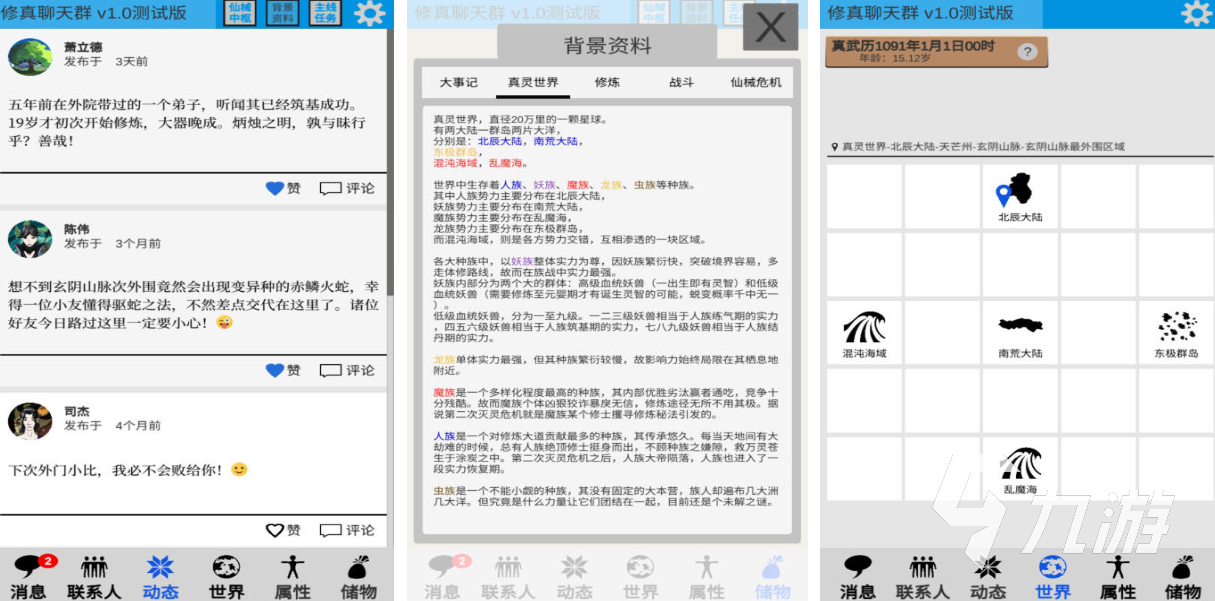
Task: Select 混沌海域 on the world map
Action: tap(864, 333)
